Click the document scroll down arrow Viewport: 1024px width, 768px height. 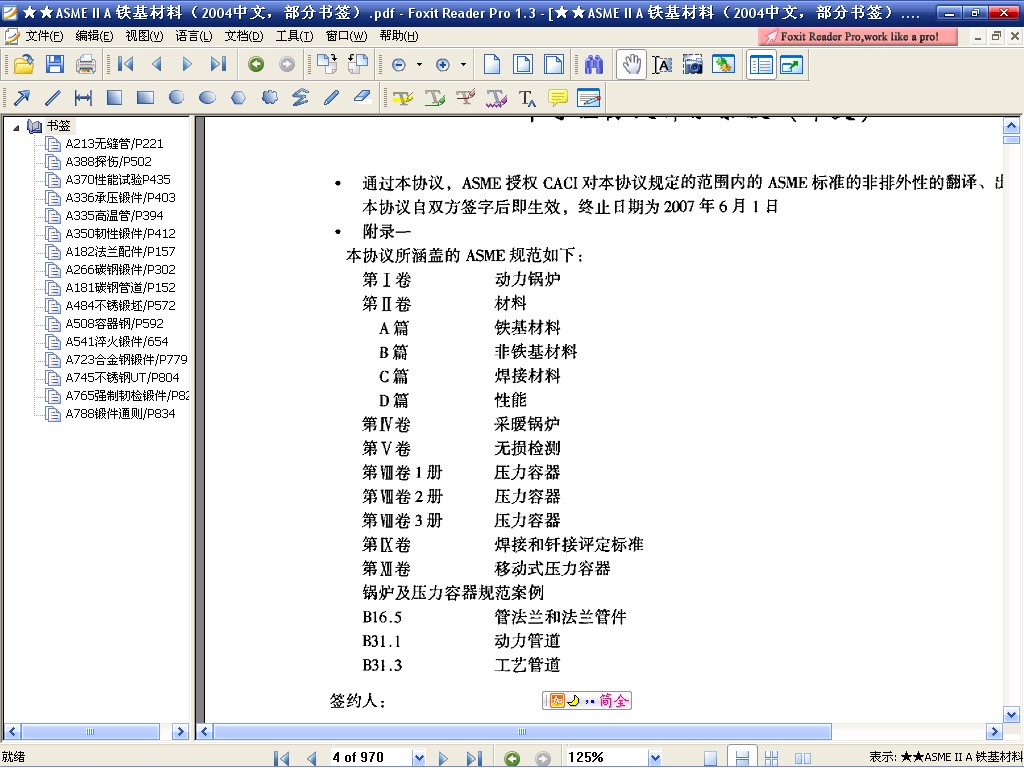1011,714
